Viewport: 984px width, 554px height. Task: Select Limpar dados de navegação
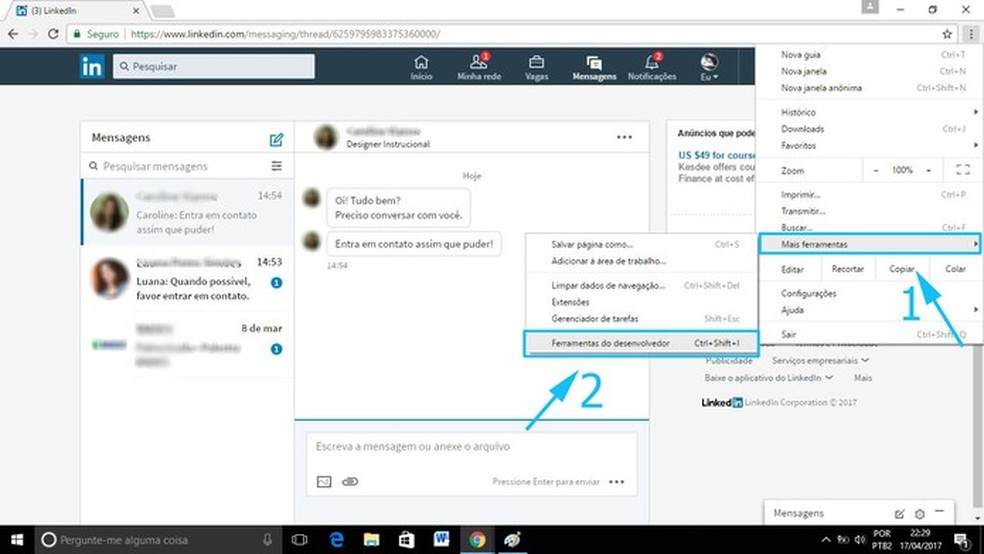pyautogui.click(x=641, y=285)
